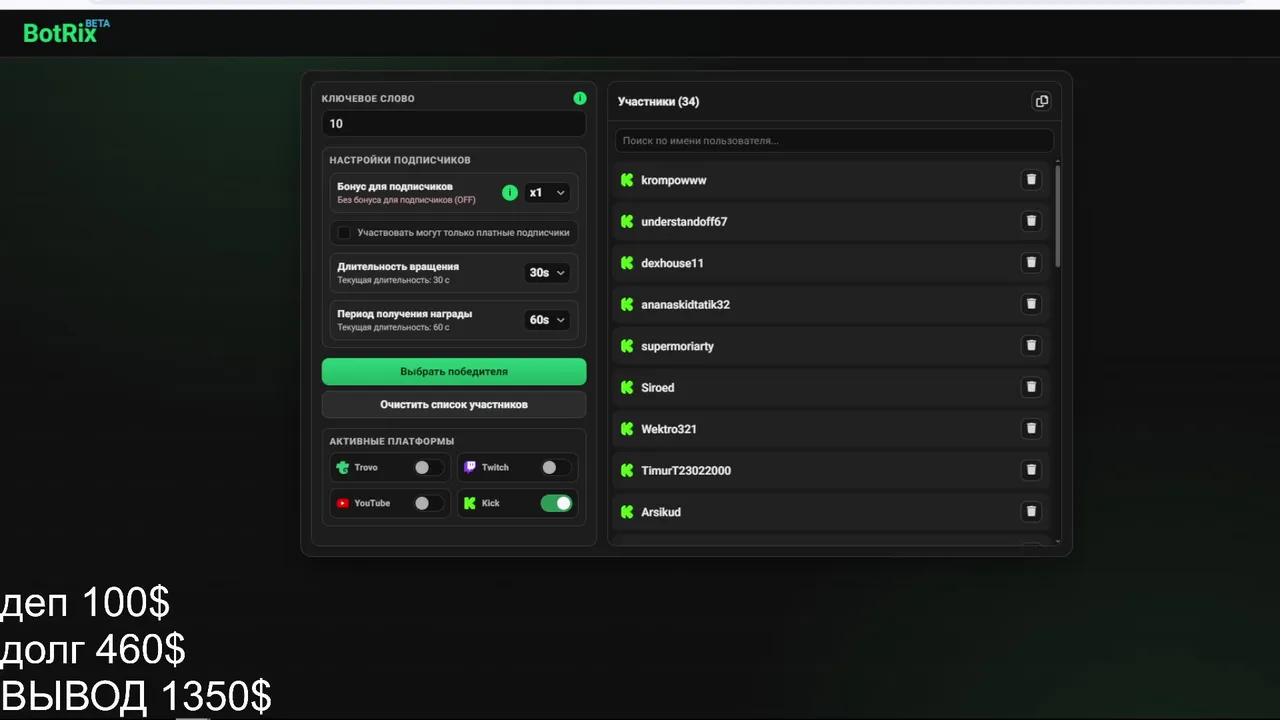Check paid subscribers only checkbox

point(344,232)
